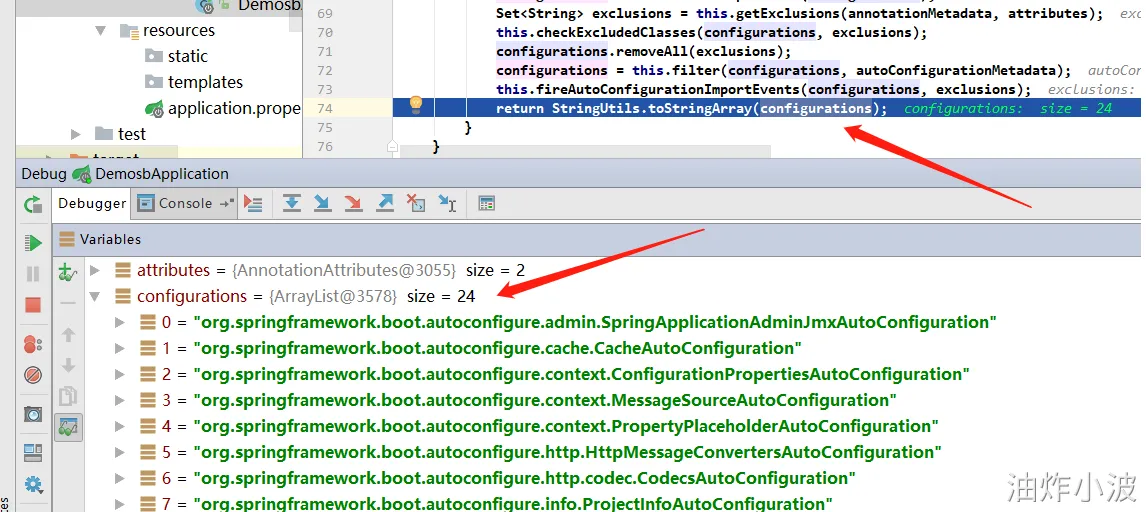Click Step Over icon
The width and height of the screenshot is (1146, 512).
point(292,204)
